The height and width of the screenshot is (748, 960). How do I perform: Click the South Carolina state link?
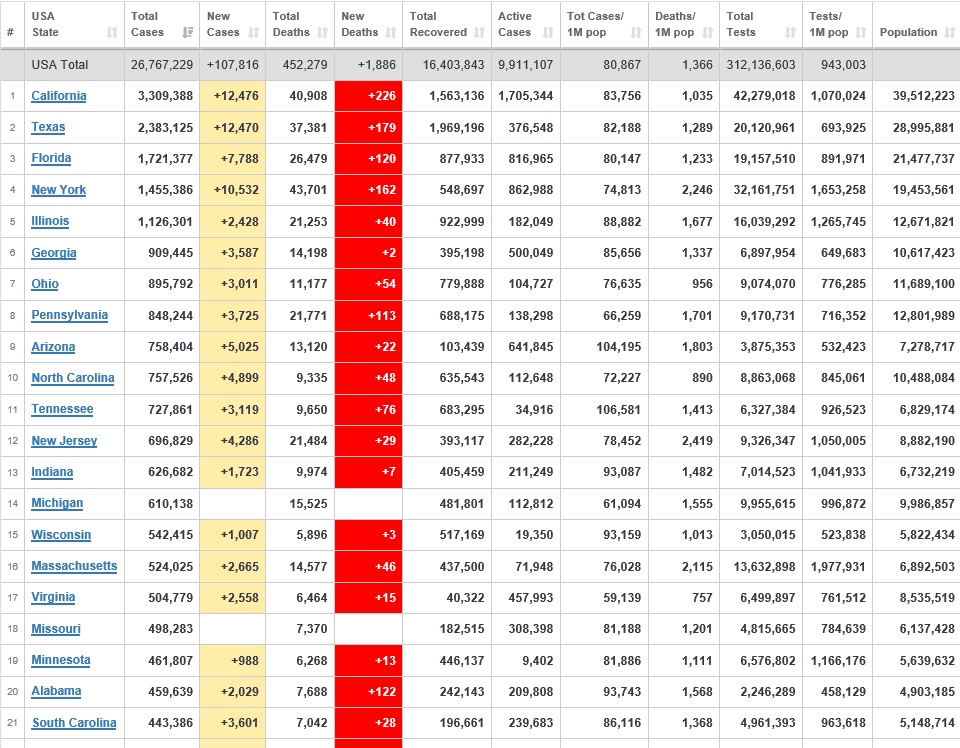[74, 723]
